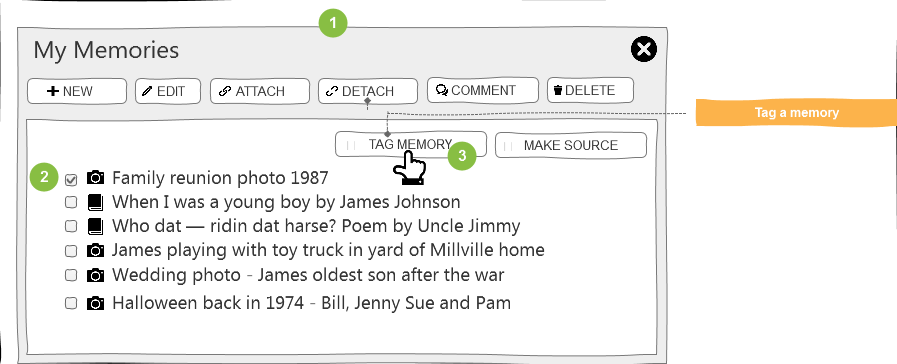Uncheck Family reunion photo 1987 checkbox
This screenshot has height=364, width=897.
click(71, 180)
